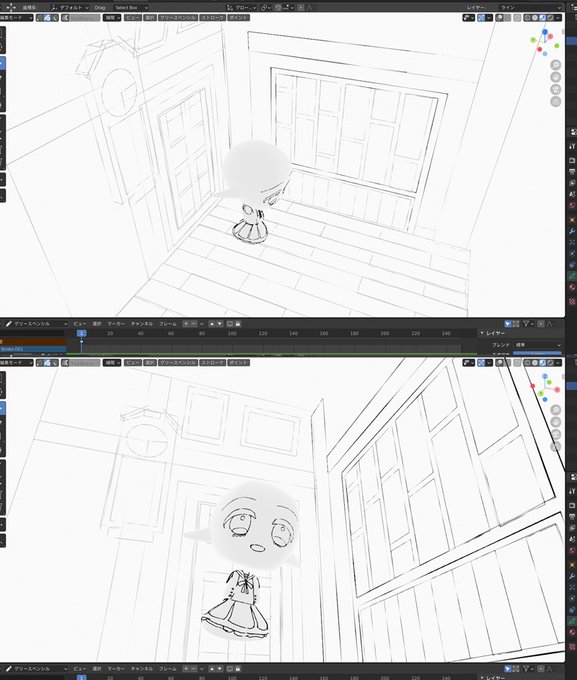Open ブレンド 標準 blend mode dropdown
The height and width of the screenshot is (680, 577).
[x=538, y=345]
